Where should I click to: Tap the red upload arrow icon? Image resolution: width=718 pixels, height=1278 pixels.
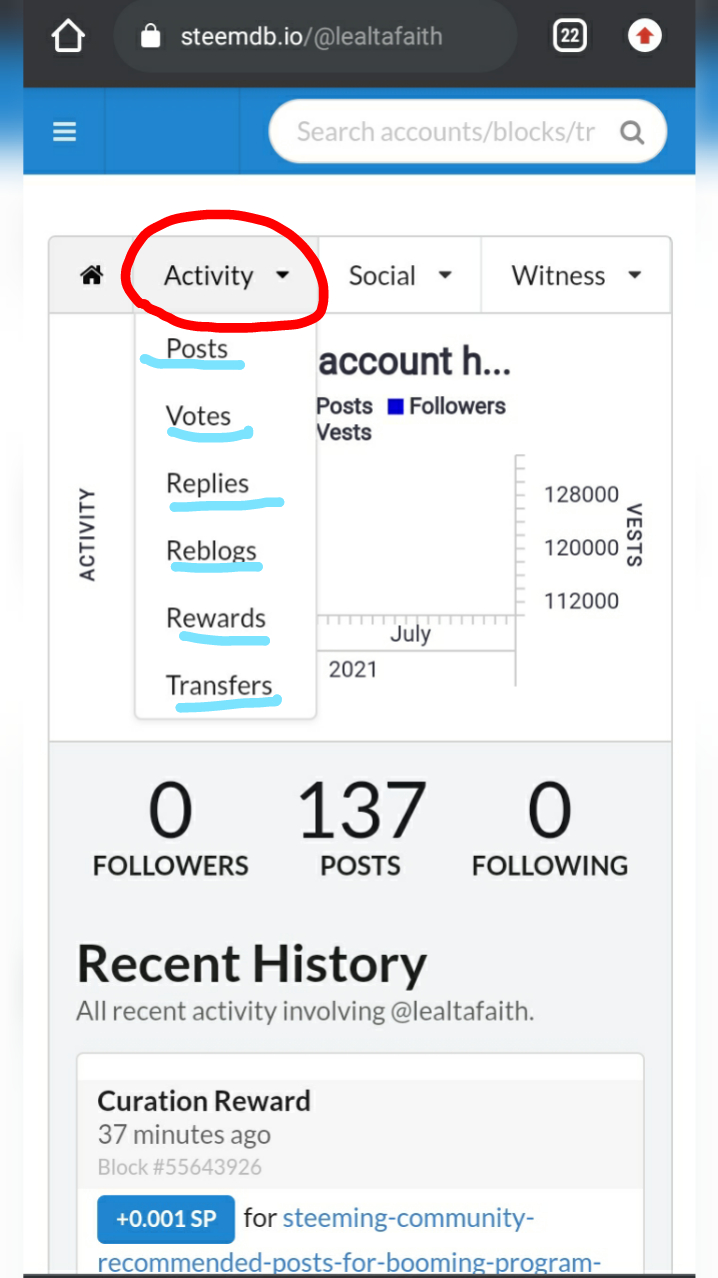pos(644,37)
